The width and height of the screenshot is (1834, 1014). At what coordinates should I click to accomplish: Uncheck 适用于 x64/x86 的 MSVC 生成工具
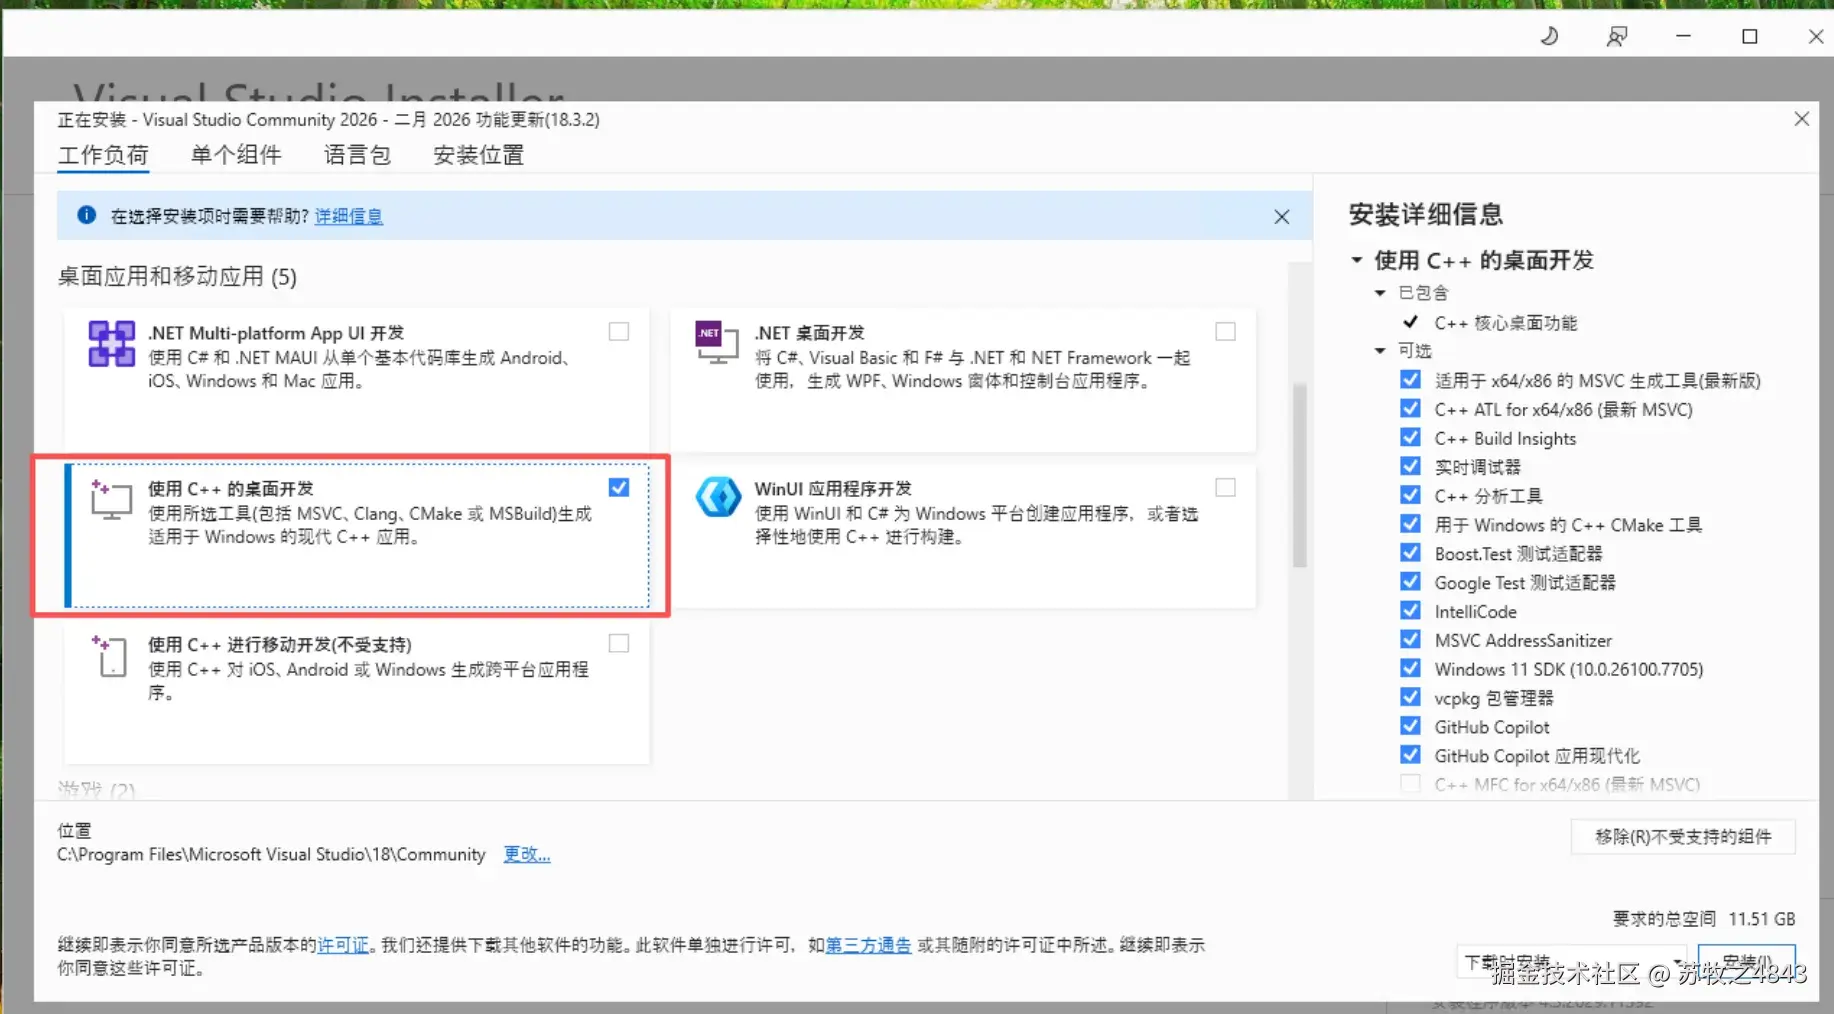1410,379
